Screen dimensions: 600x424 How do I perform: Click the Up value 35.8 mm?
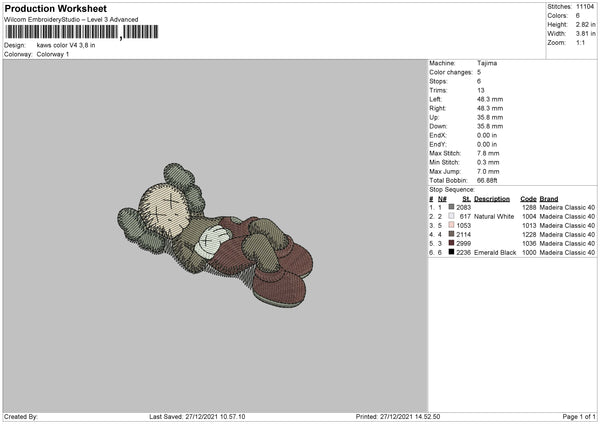490,117
